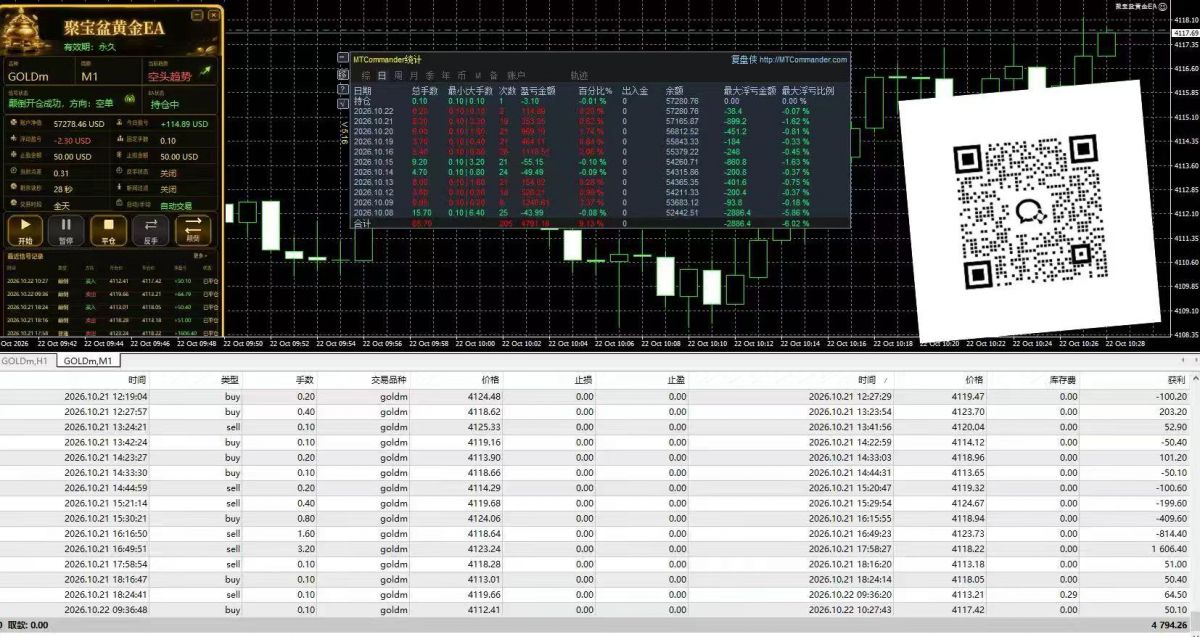Viewport: 1200px width, 637px height.
Task: Click the 2026.10.08 row in MTCommander stats
Action: coord(600,214)
